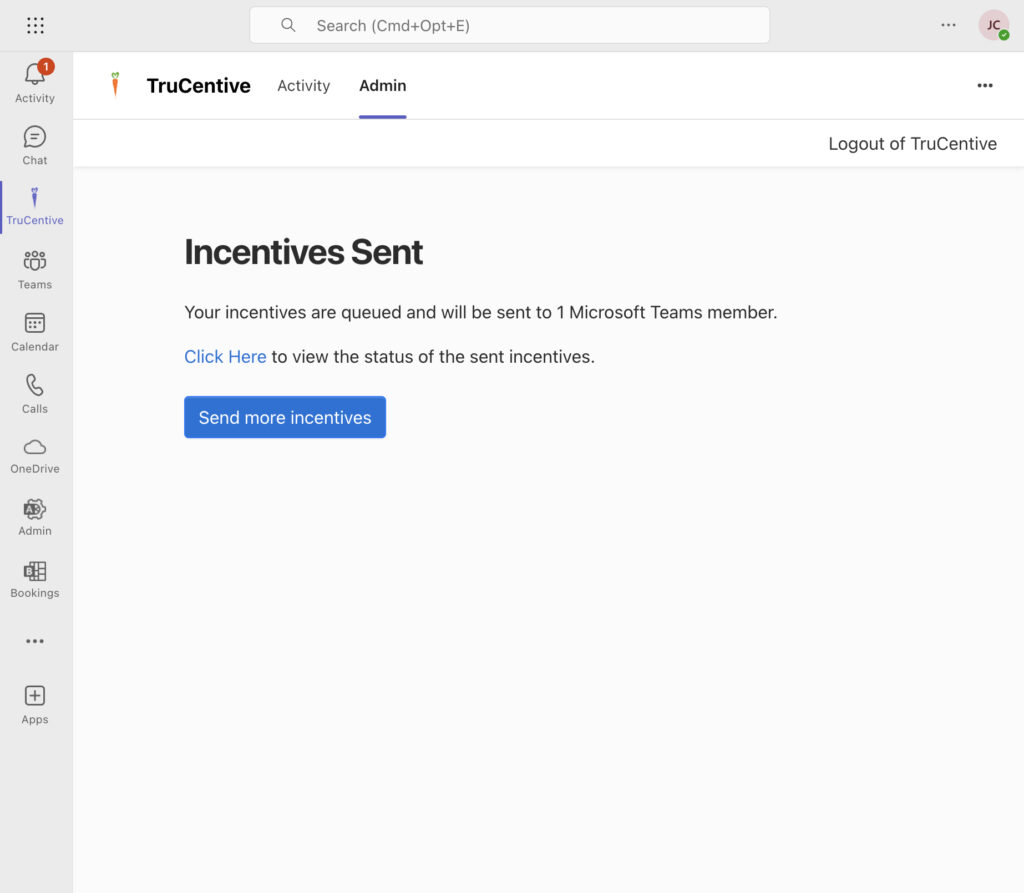Click the app launcher grid icon
The image size is (1024, 893).
click(35, 26)
